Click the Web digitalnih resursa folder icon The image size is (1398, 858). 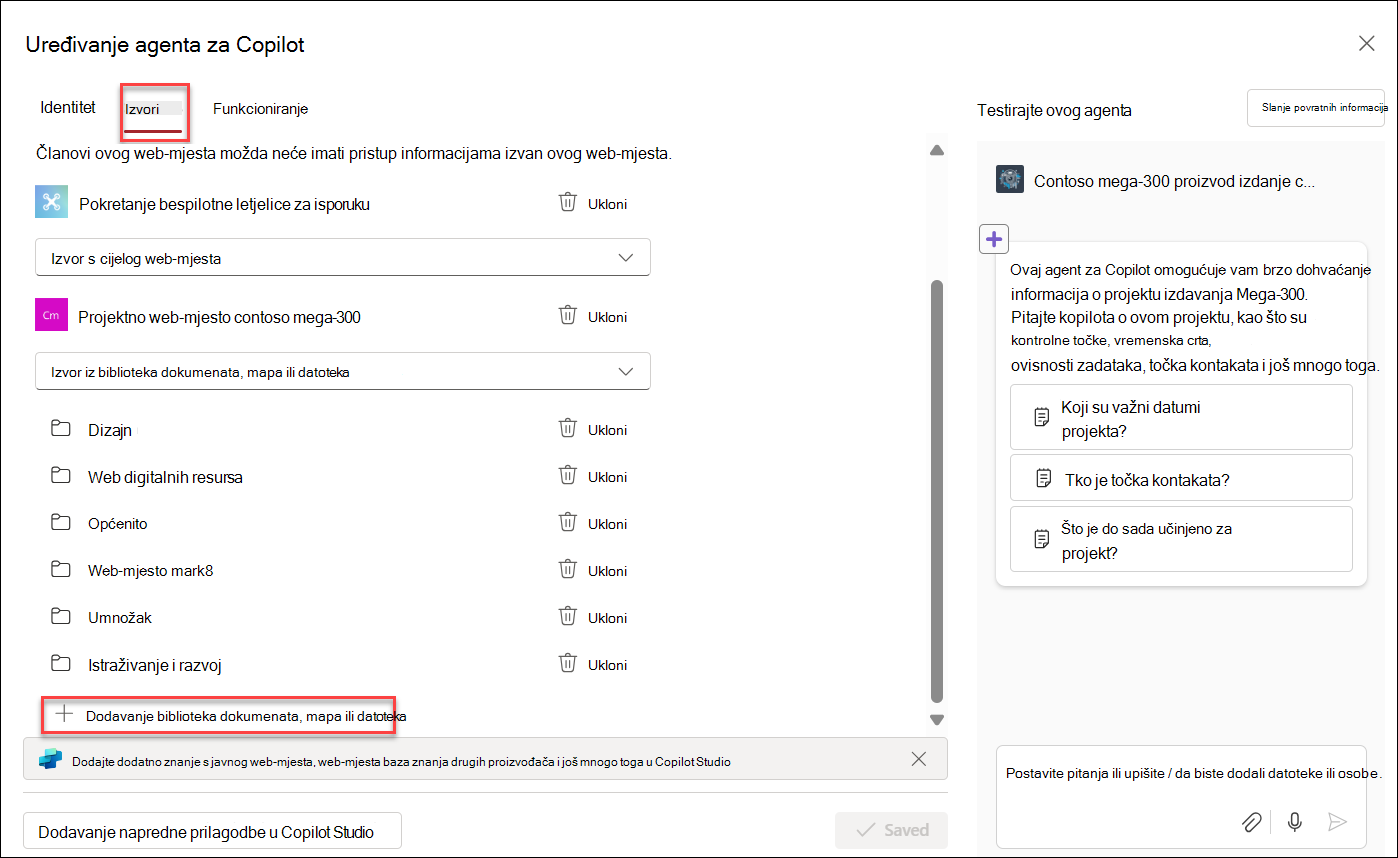pyautogui.click(x=61, y=476)
